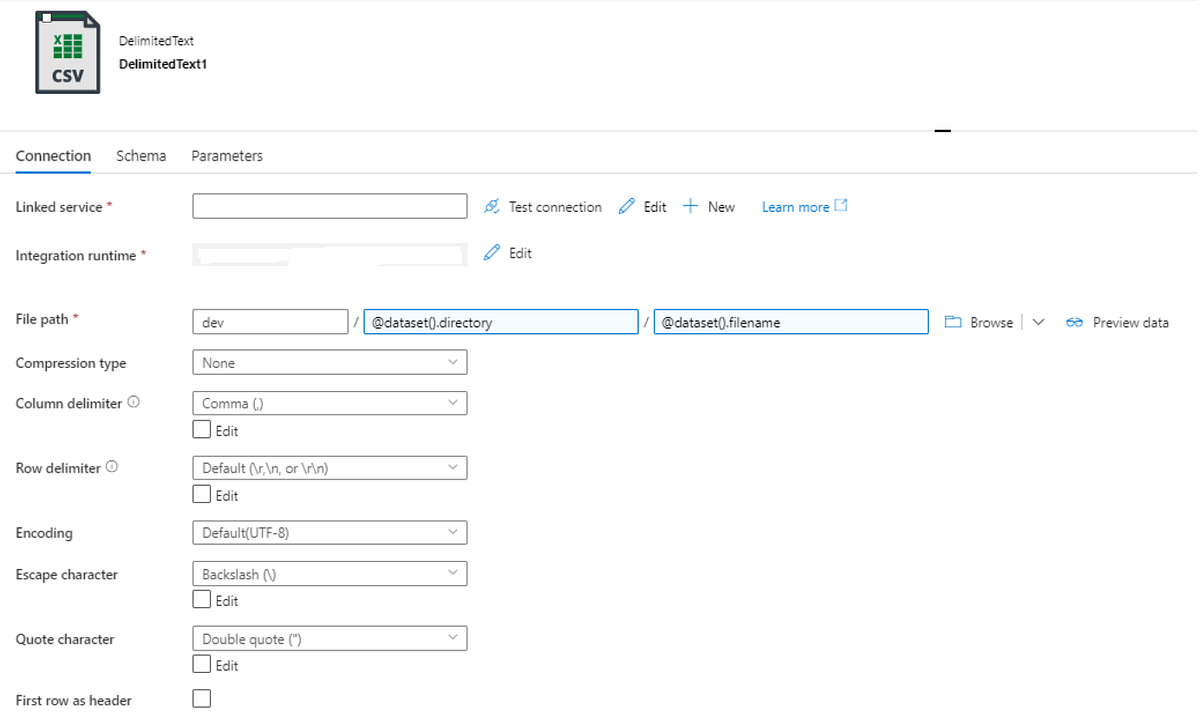Click the dev file path field
The image size is (1200, 719).
(270, 322)
